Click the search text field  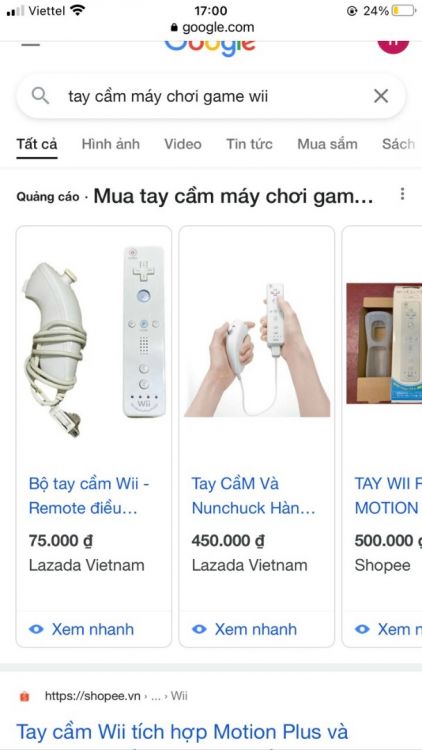coord(211,96)
